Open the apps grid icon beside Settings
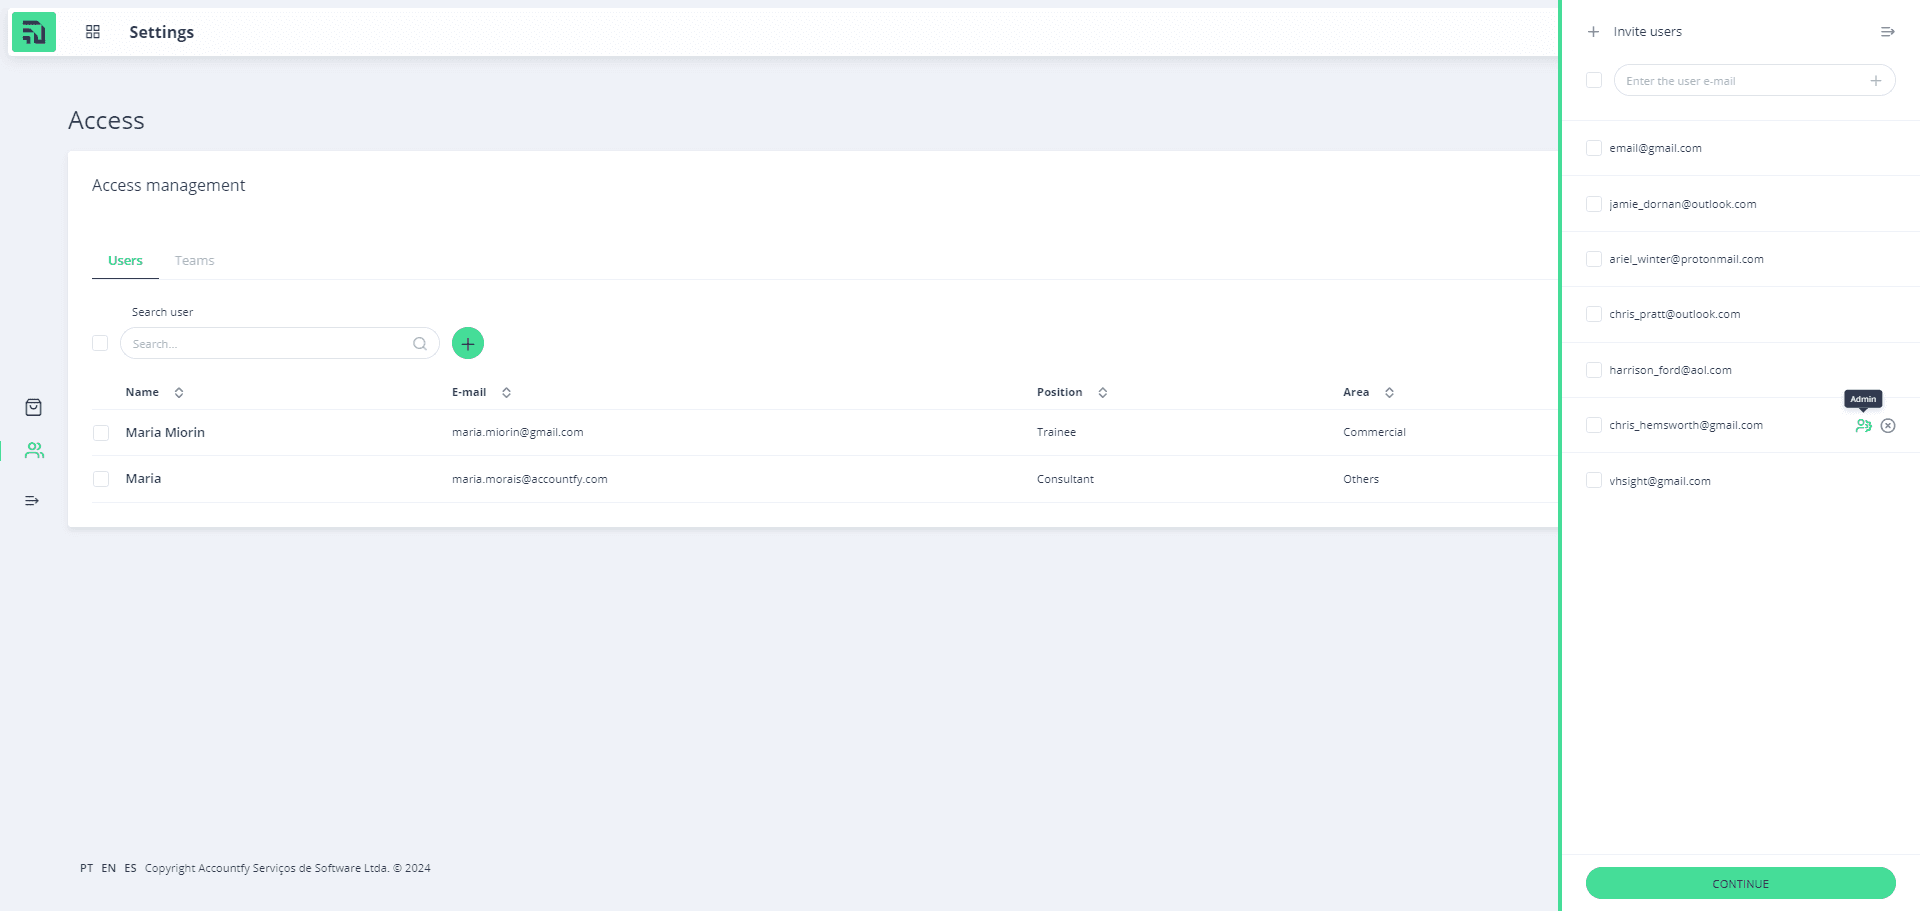This screenshot has height=911, width=1920. [x=93, y=32]
